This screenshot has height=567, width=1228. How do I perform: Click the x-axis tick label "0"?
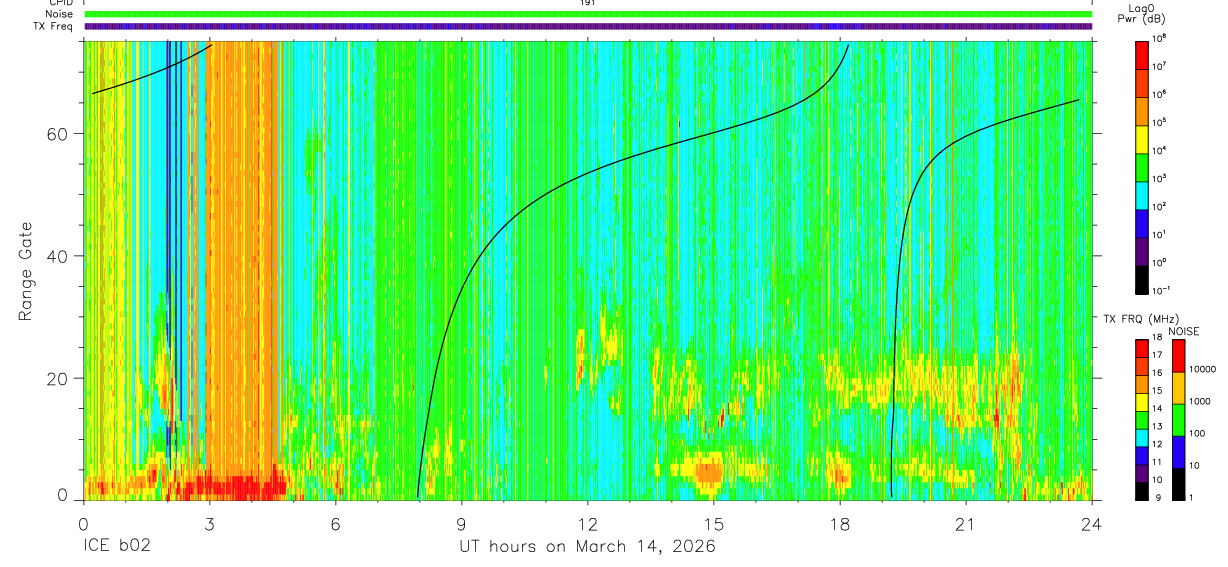tap(84, 524)
